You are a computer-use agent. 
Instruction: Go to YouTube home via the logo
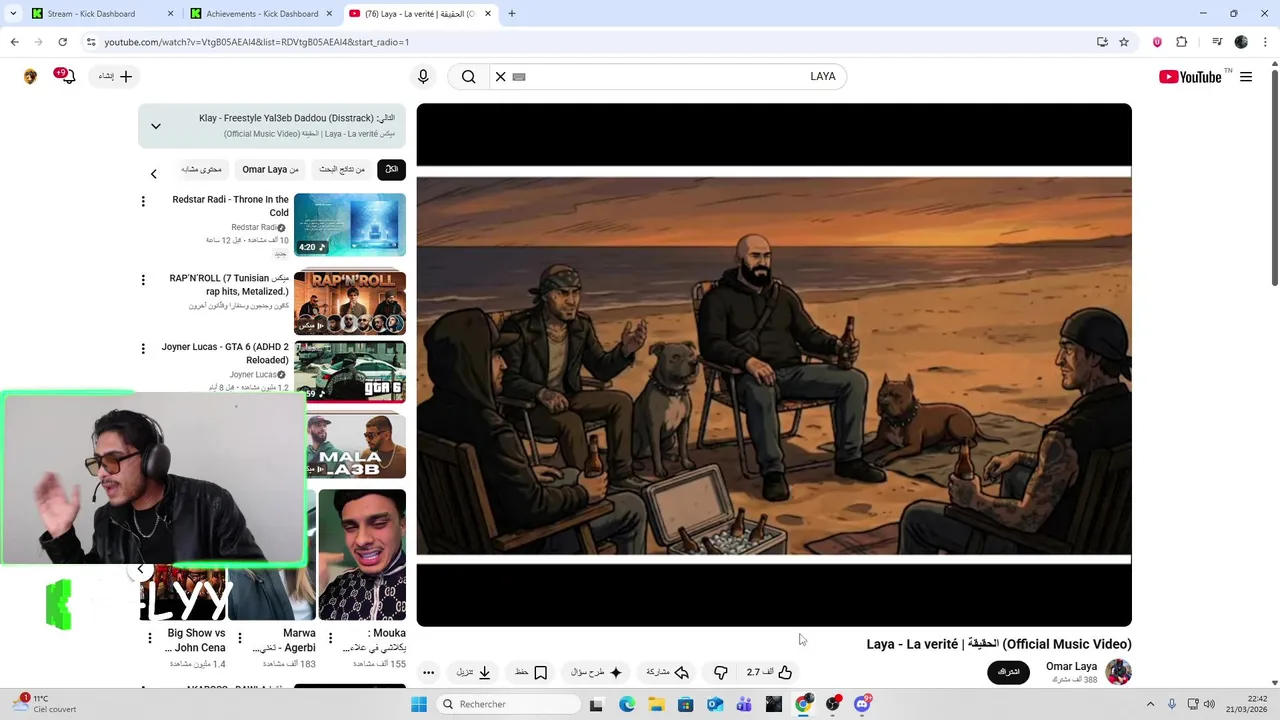(x=1190, y=77)
